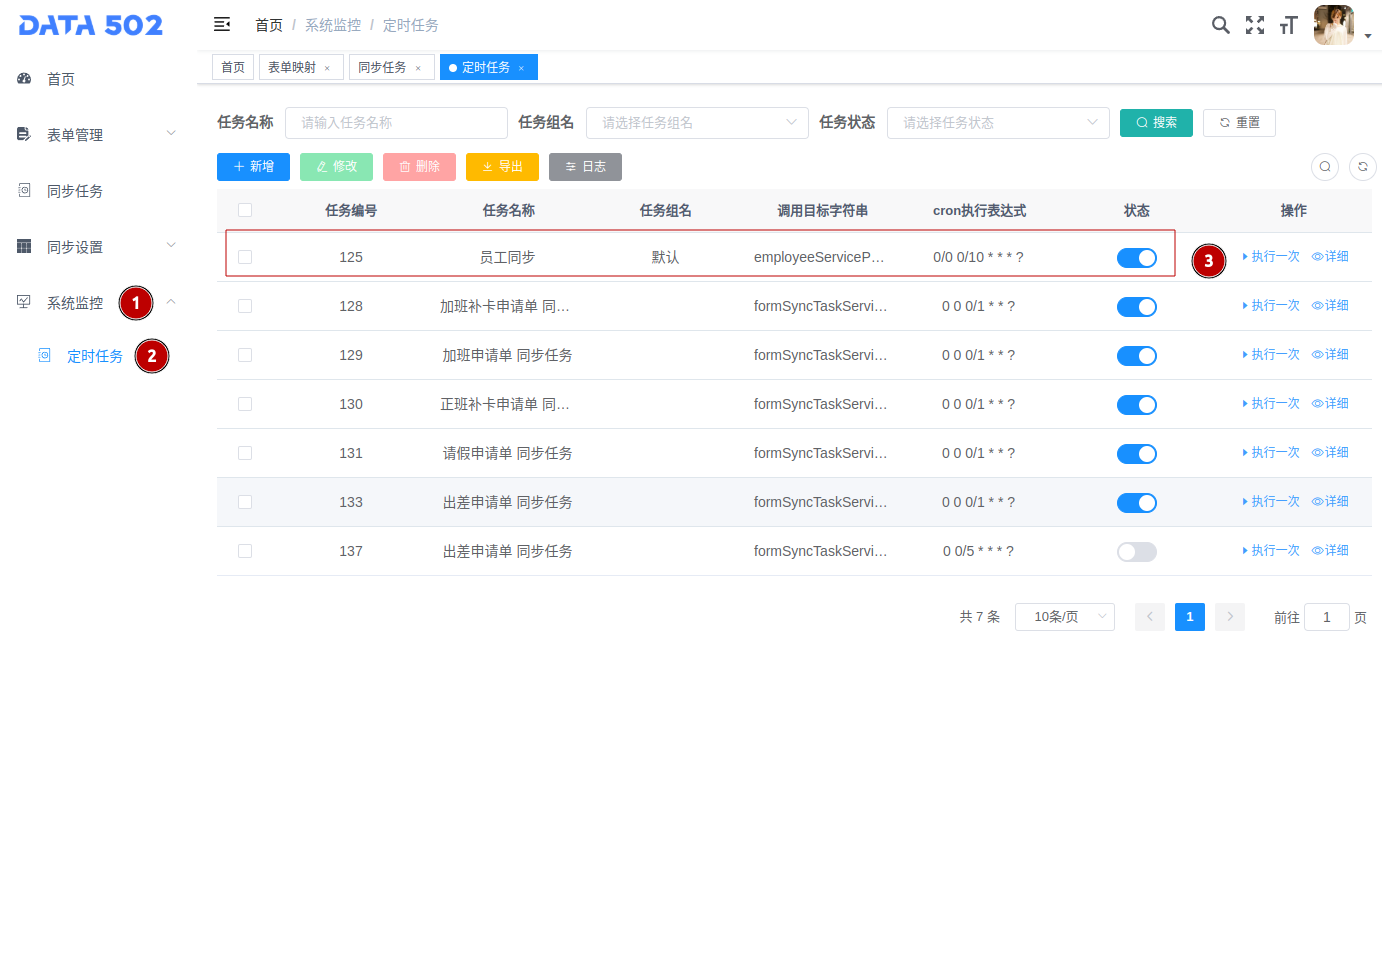1382x956 pixels.
Task: Open the header search magnifier icon
Action: pyautogui.click(x=1220, y=25)
